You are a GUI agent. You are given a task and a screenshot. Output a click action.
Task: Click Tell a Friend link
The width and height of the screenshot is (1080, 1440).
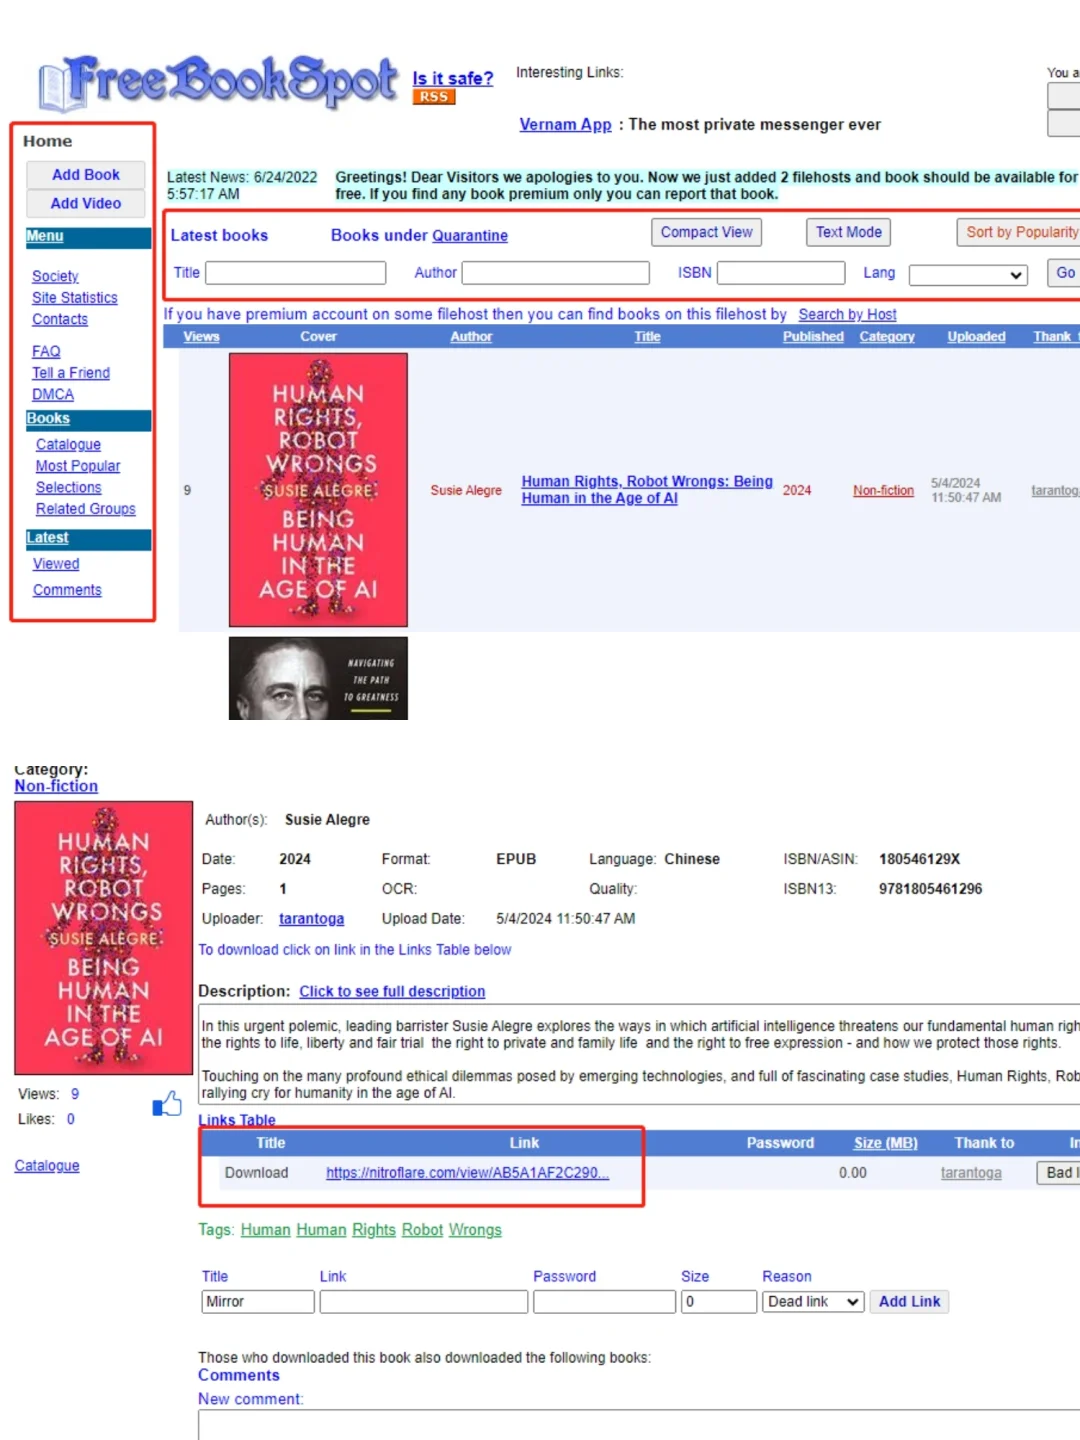point(71,373)
